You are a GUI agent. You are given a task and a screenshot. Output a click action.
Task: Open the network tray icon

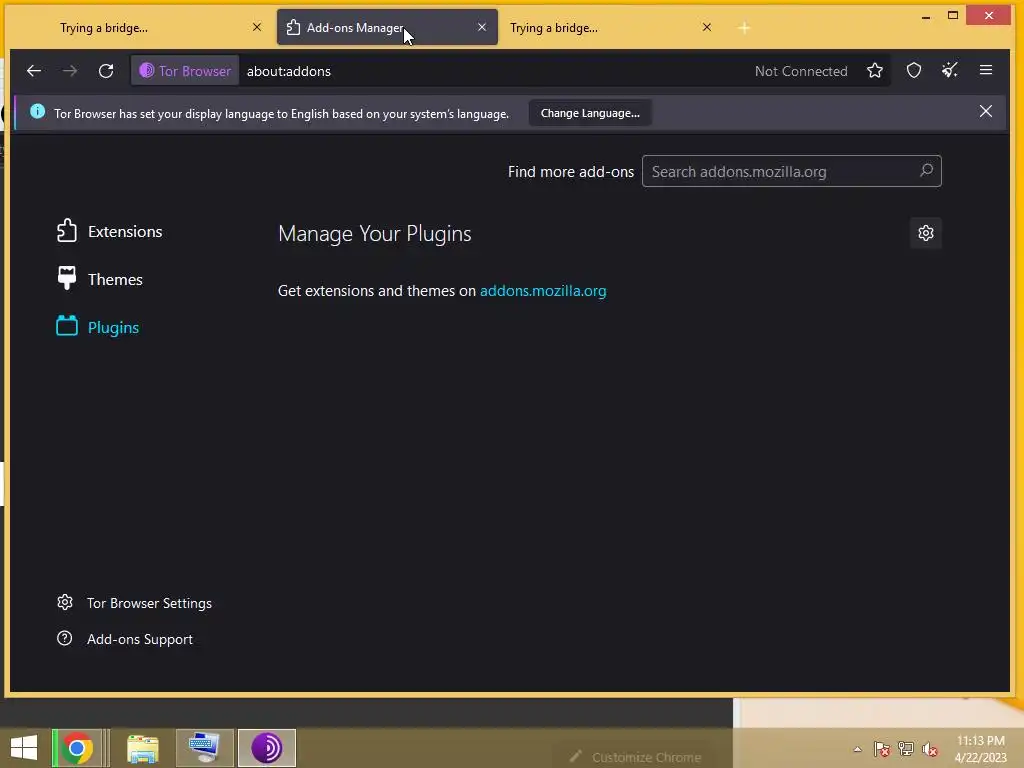(x=906, y=749)
